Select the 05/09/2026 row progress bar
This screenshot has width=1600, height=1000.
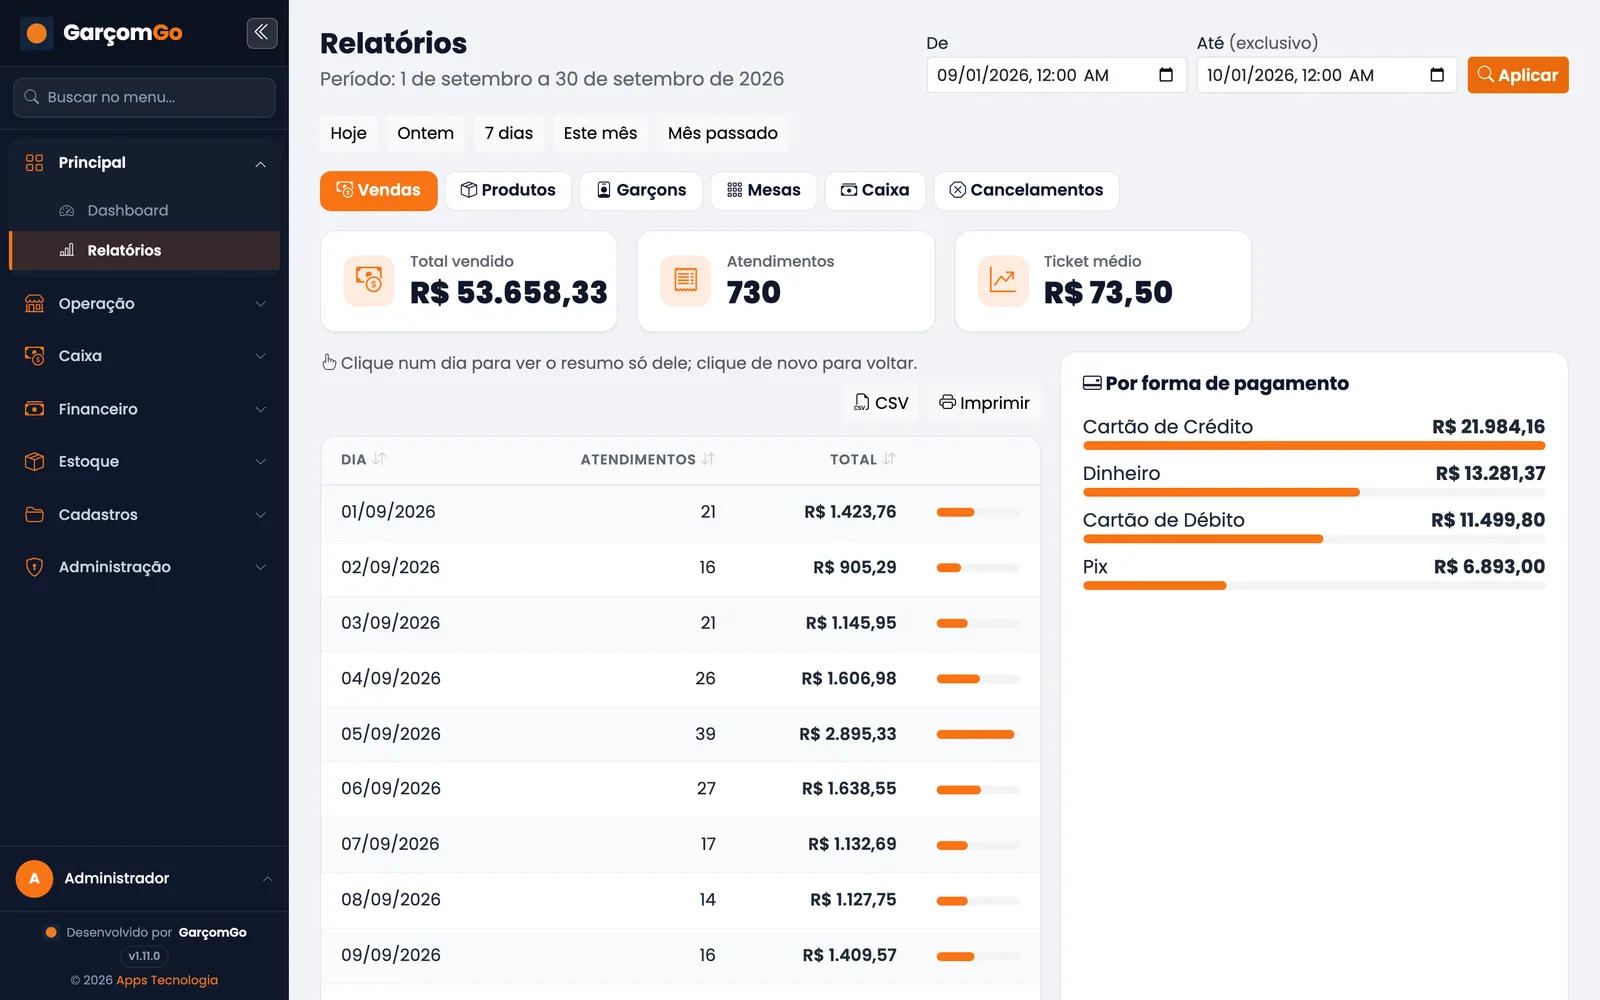(x=977, y=734)
